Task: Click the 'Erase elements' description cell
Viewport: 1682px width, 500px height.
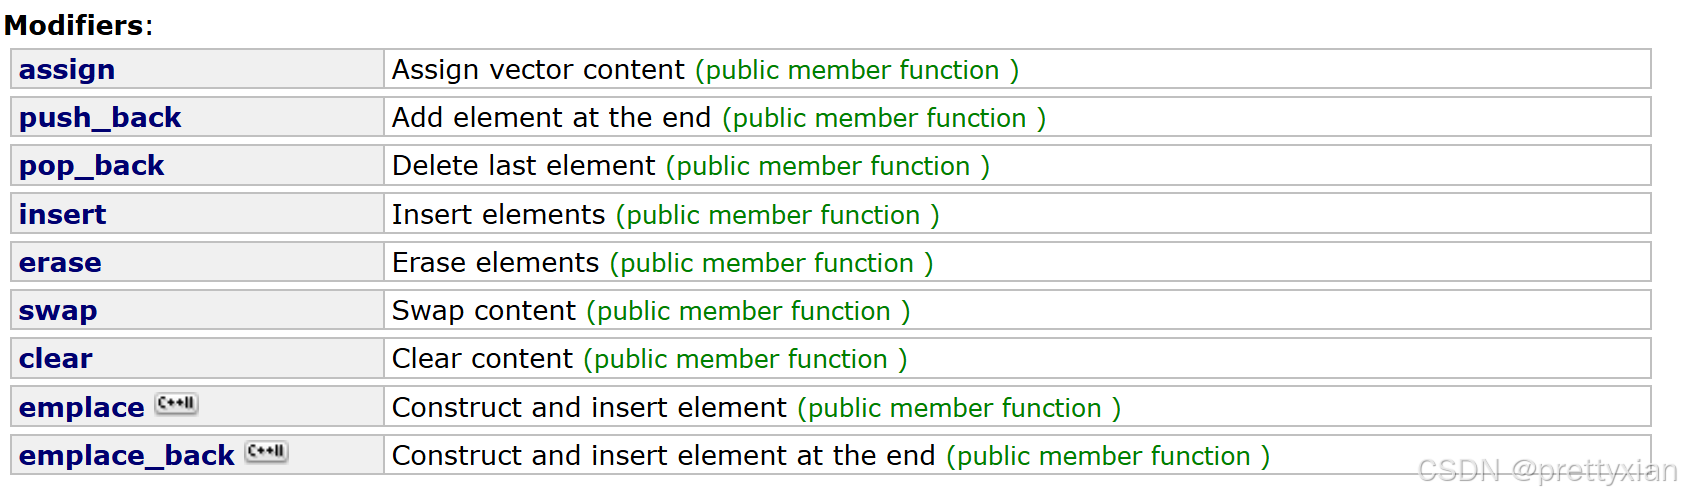Action: coord(1017,262)
